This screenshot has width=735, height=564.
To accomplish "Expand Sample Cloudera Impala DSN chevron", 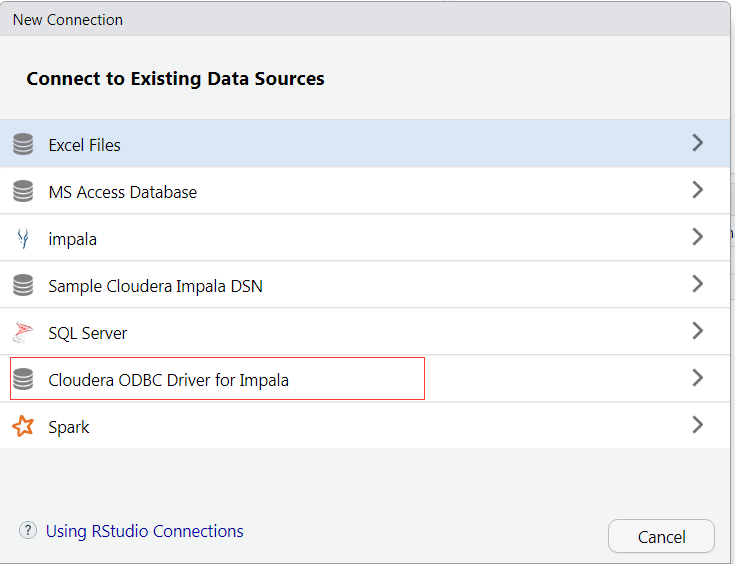I will pyautogui.click(x=698, y=284).
